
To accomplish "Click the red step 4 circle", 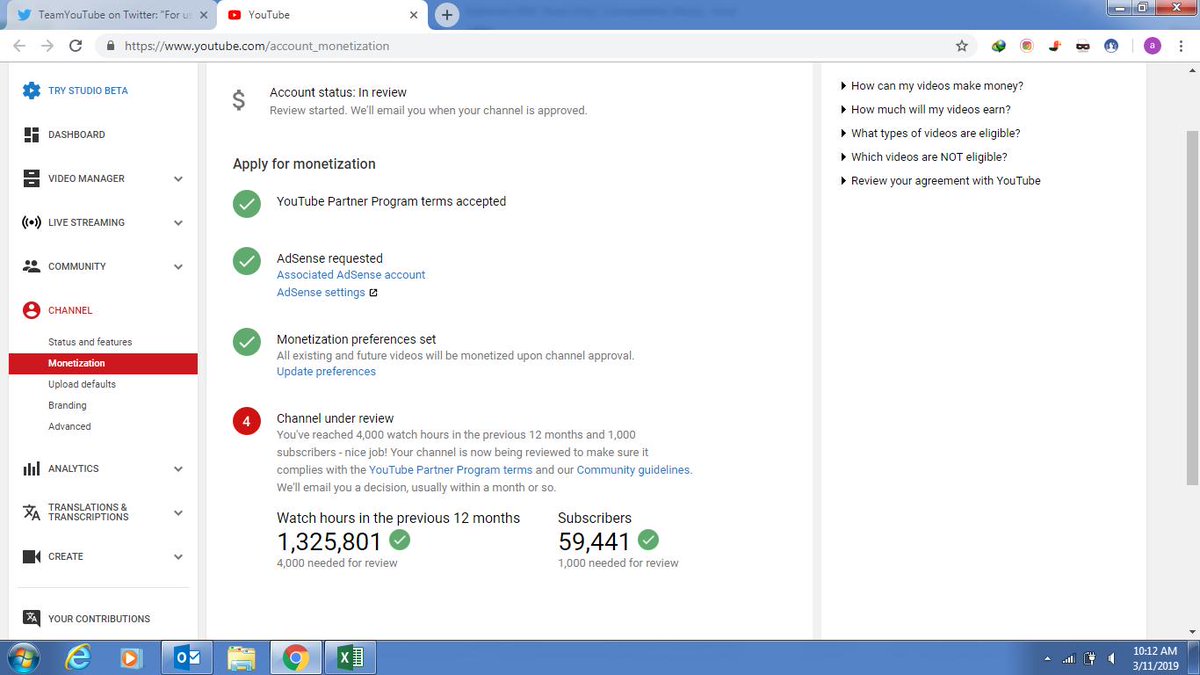I will click(x=246, y=421).
